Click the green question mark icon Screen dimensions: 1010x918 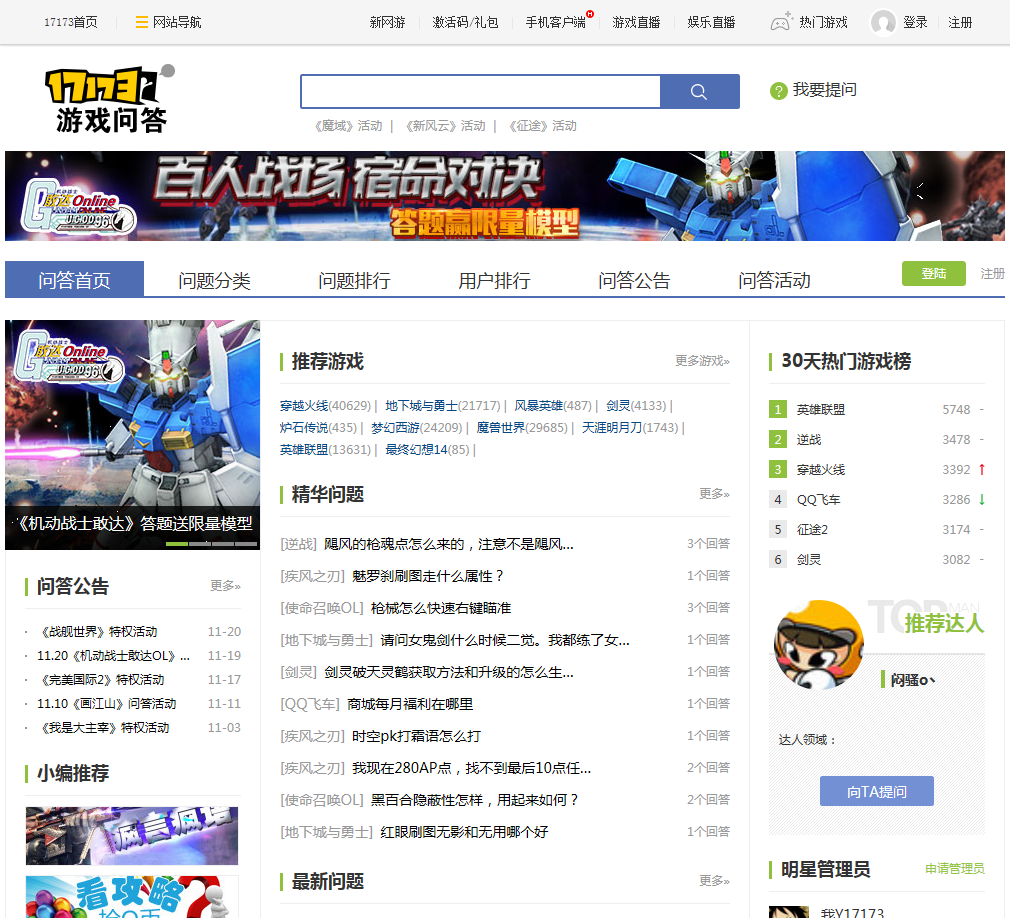pos(779,91)
